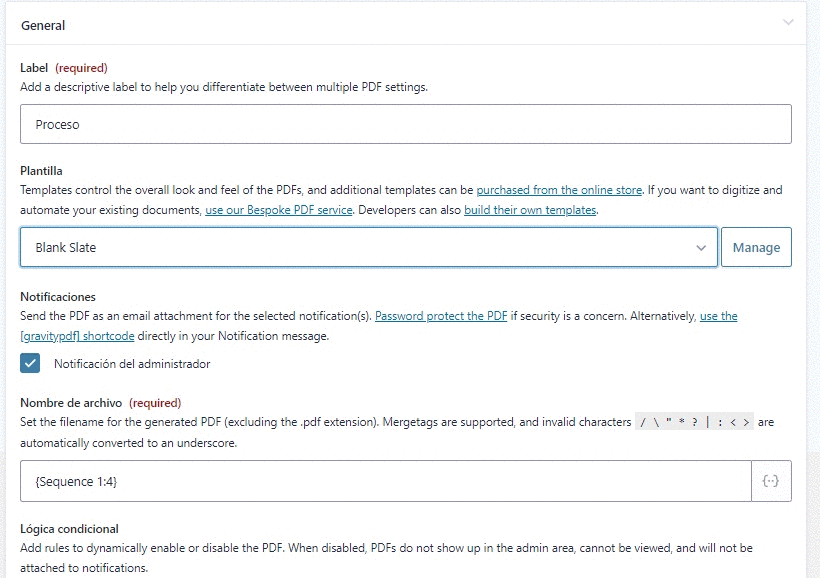Open the merge tag selector icon

pyautogui.click(x=771, y=481)
